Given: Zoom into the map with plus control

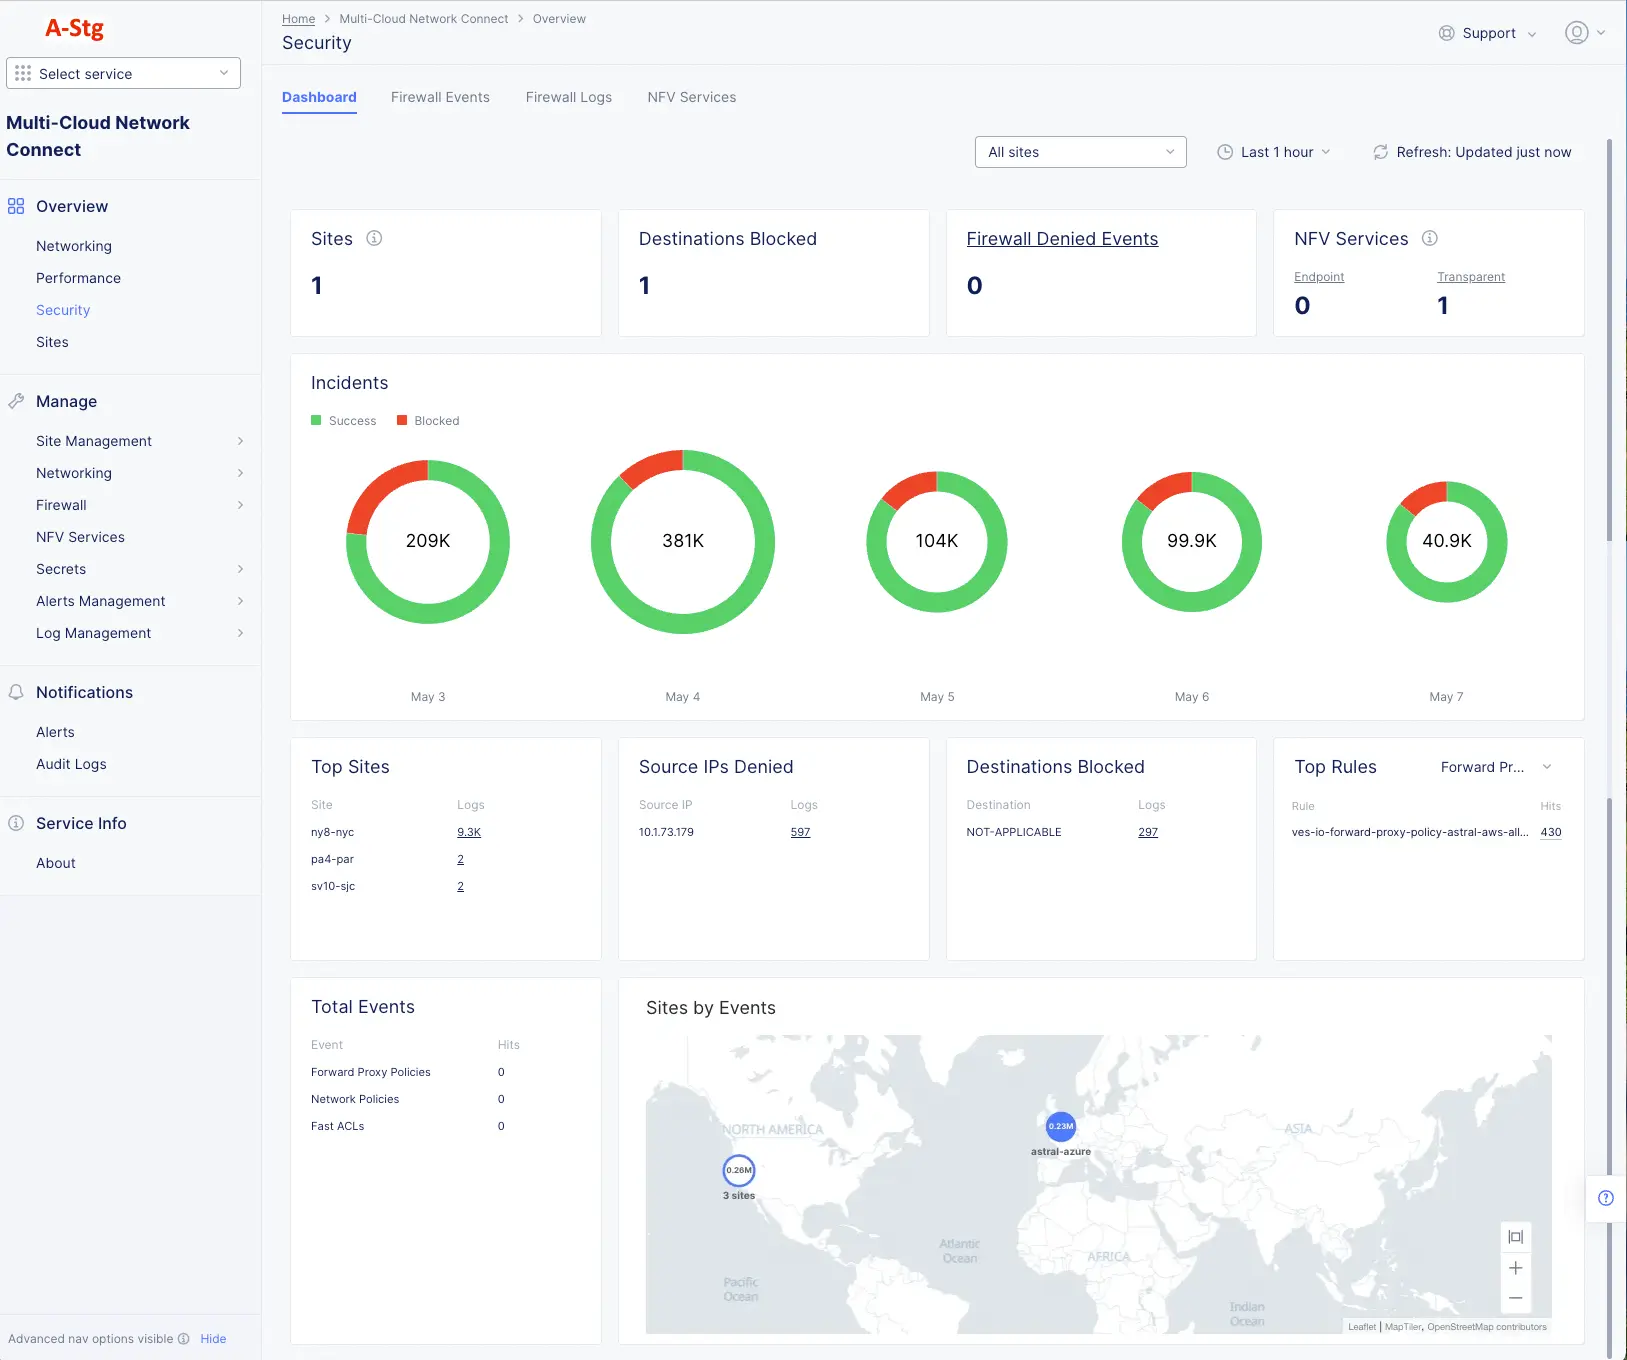Looking at the screenshot, I should [1515, 1268].
